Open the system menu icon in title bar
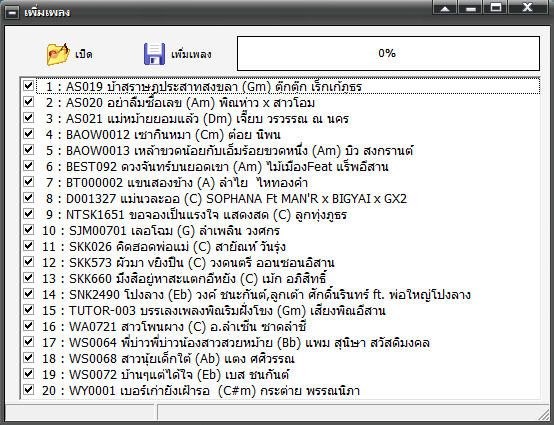Viewport: 554px width, 425px height. click(x=12, y=13)
